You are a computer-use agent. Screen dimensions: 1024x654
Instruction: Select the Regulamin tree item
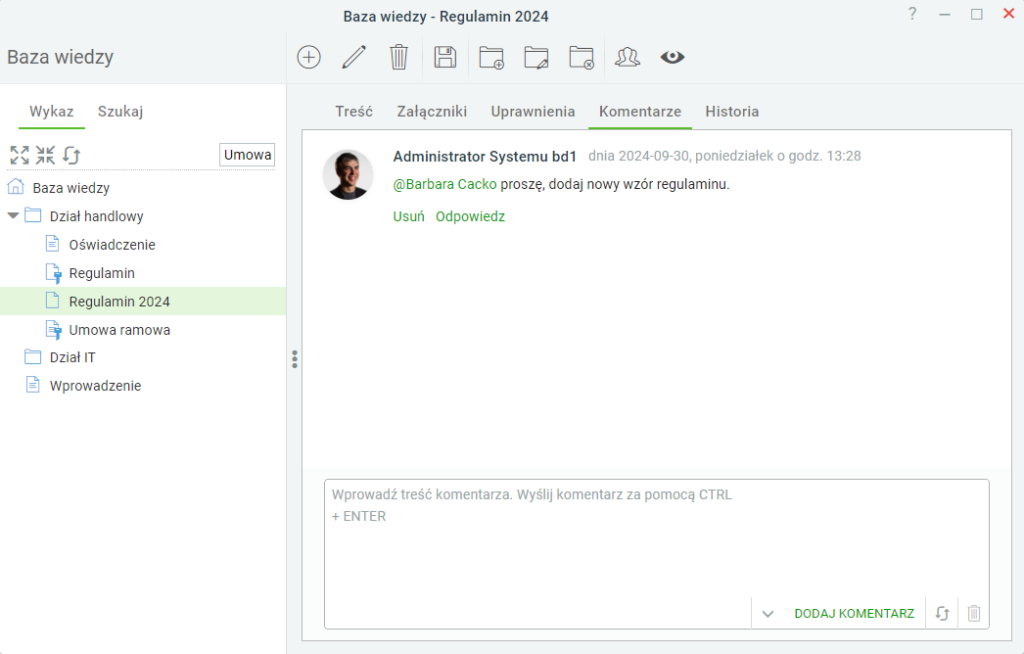(x=102, y=273)
